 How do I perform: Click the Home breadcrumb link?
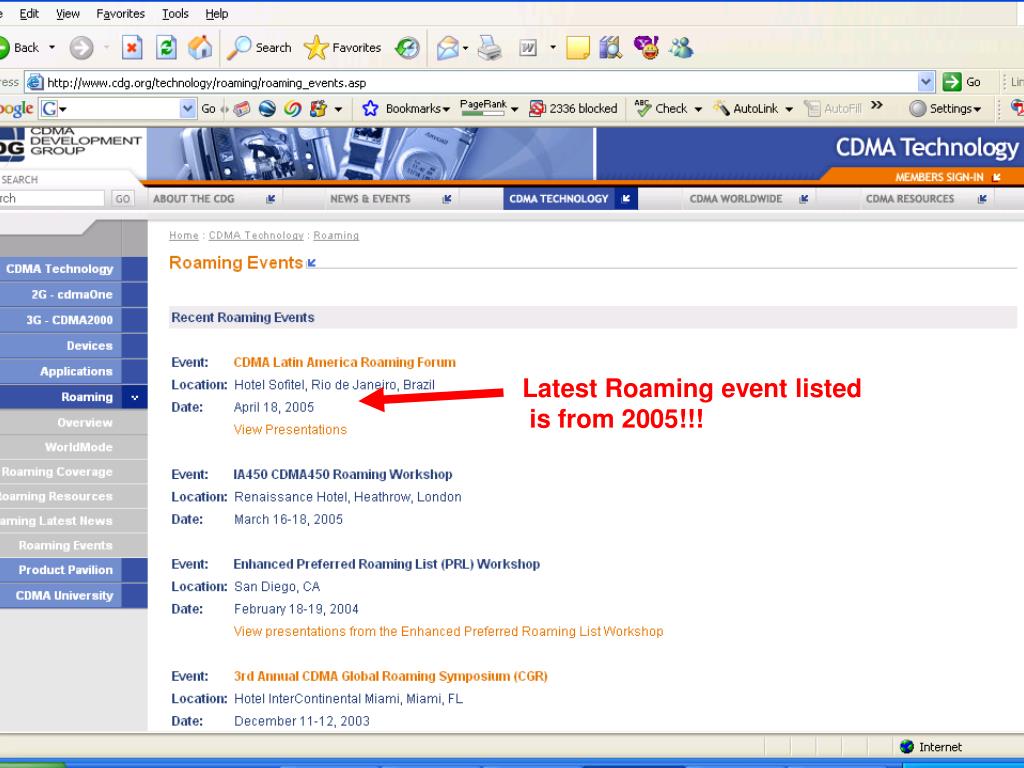point(184,236)
